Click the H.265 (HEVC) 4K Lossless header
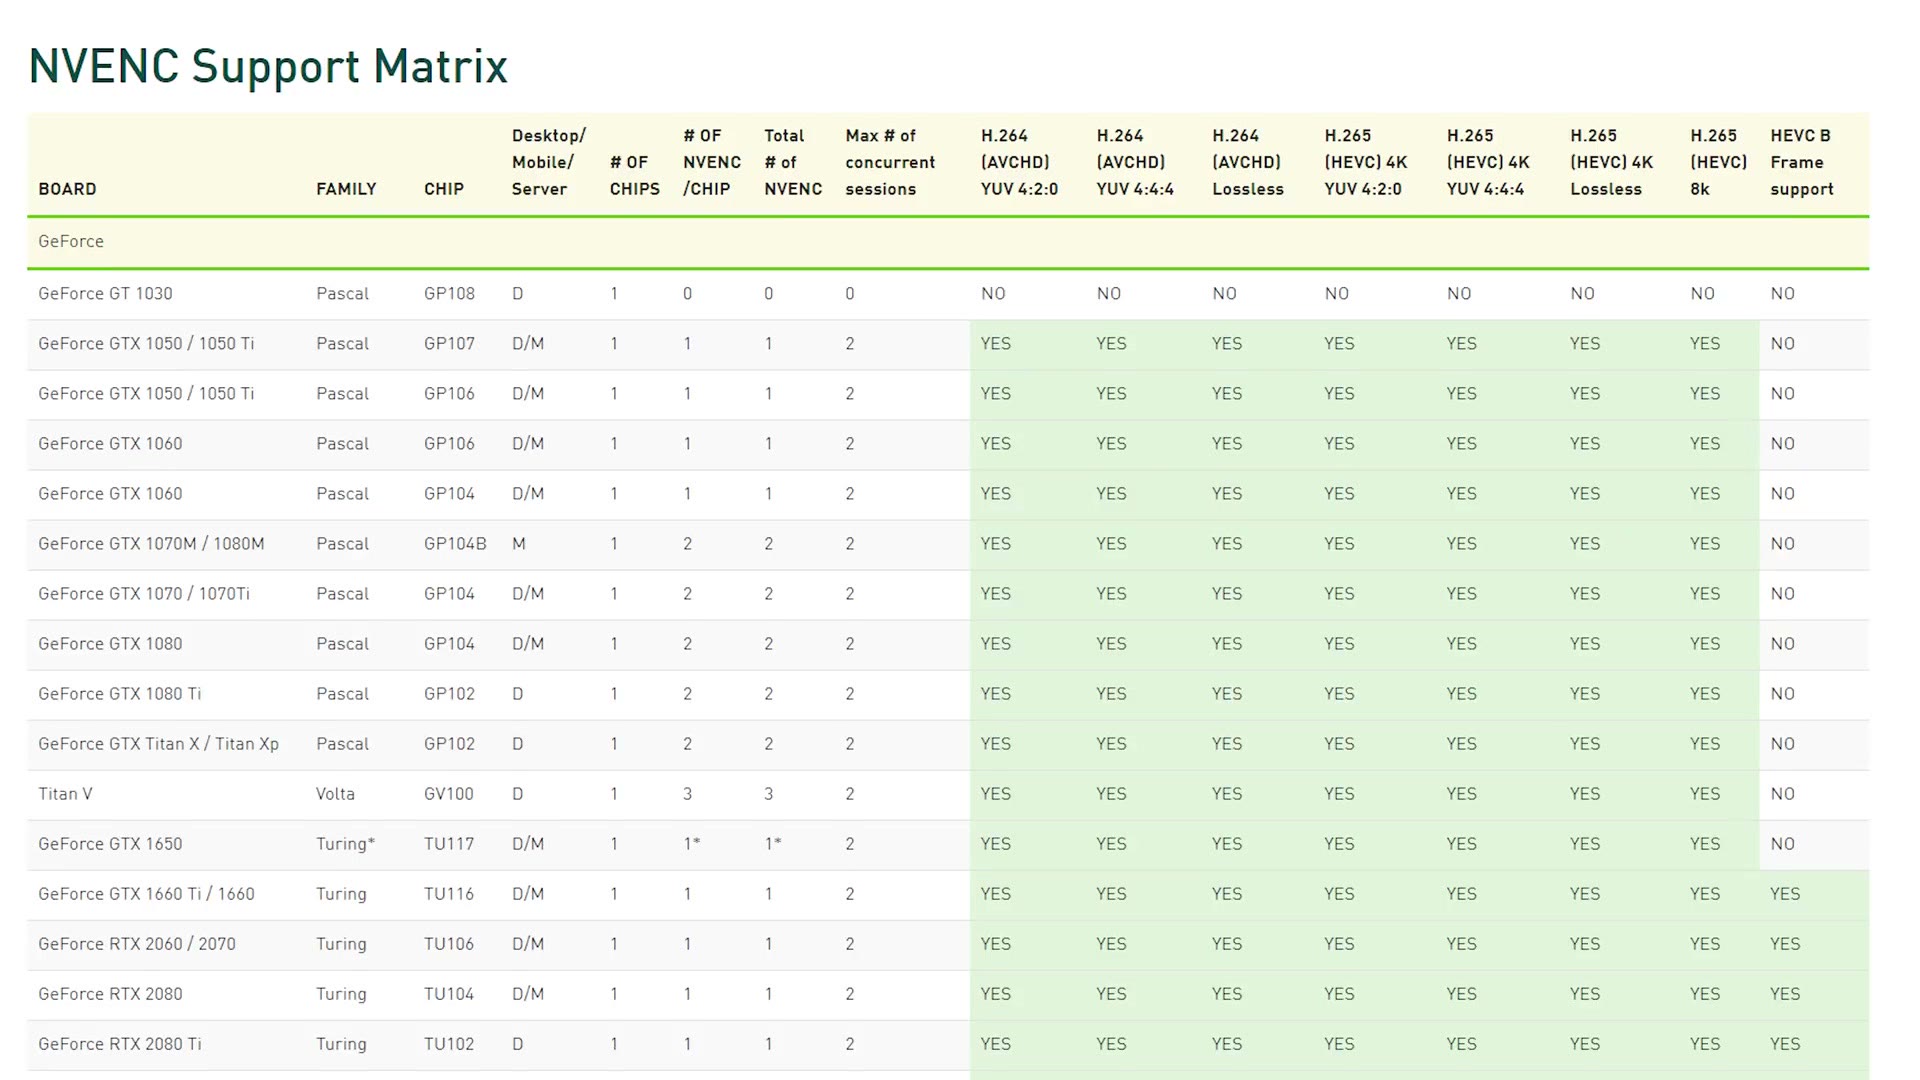 [x=1611, y=162]
